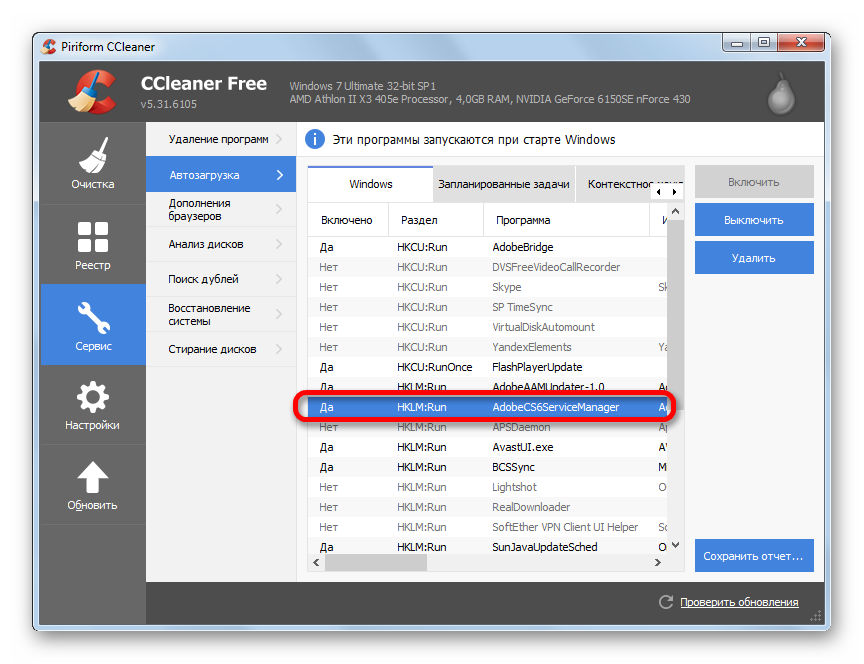
Task: Select the Windows startup tab
Action: 370,184
